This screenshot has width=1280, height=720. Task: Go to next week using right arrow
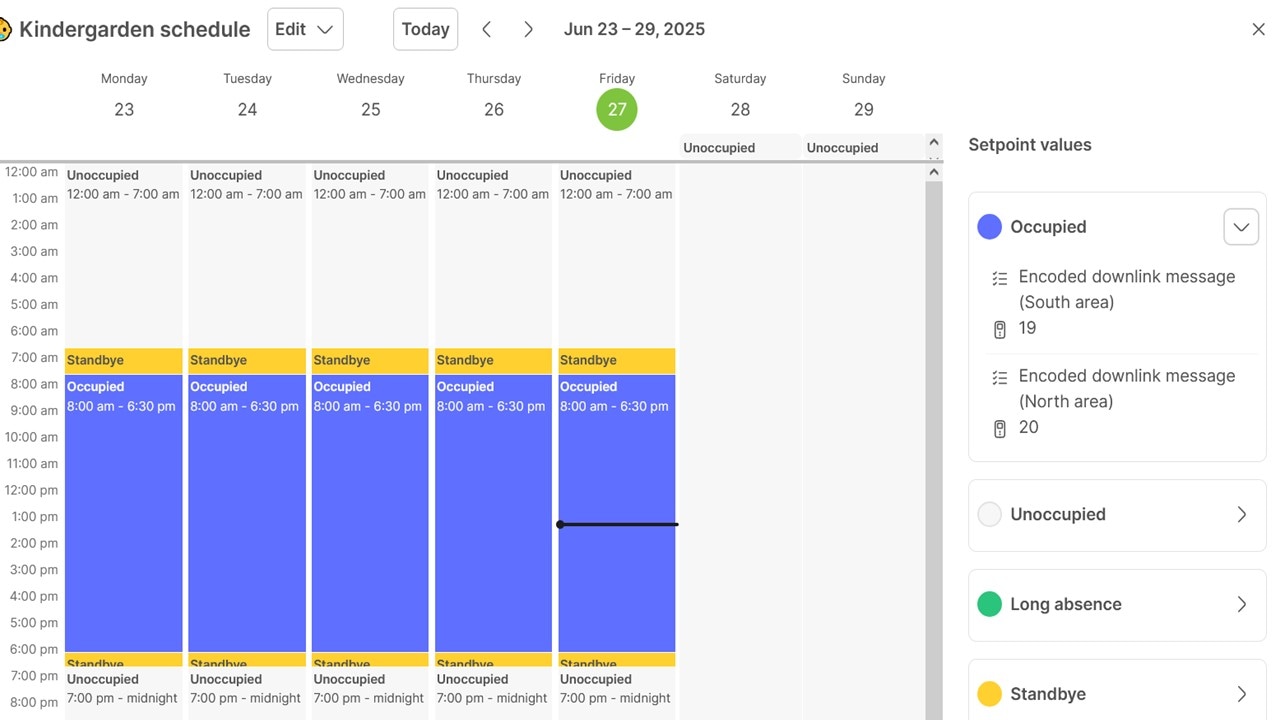point(528,30)
